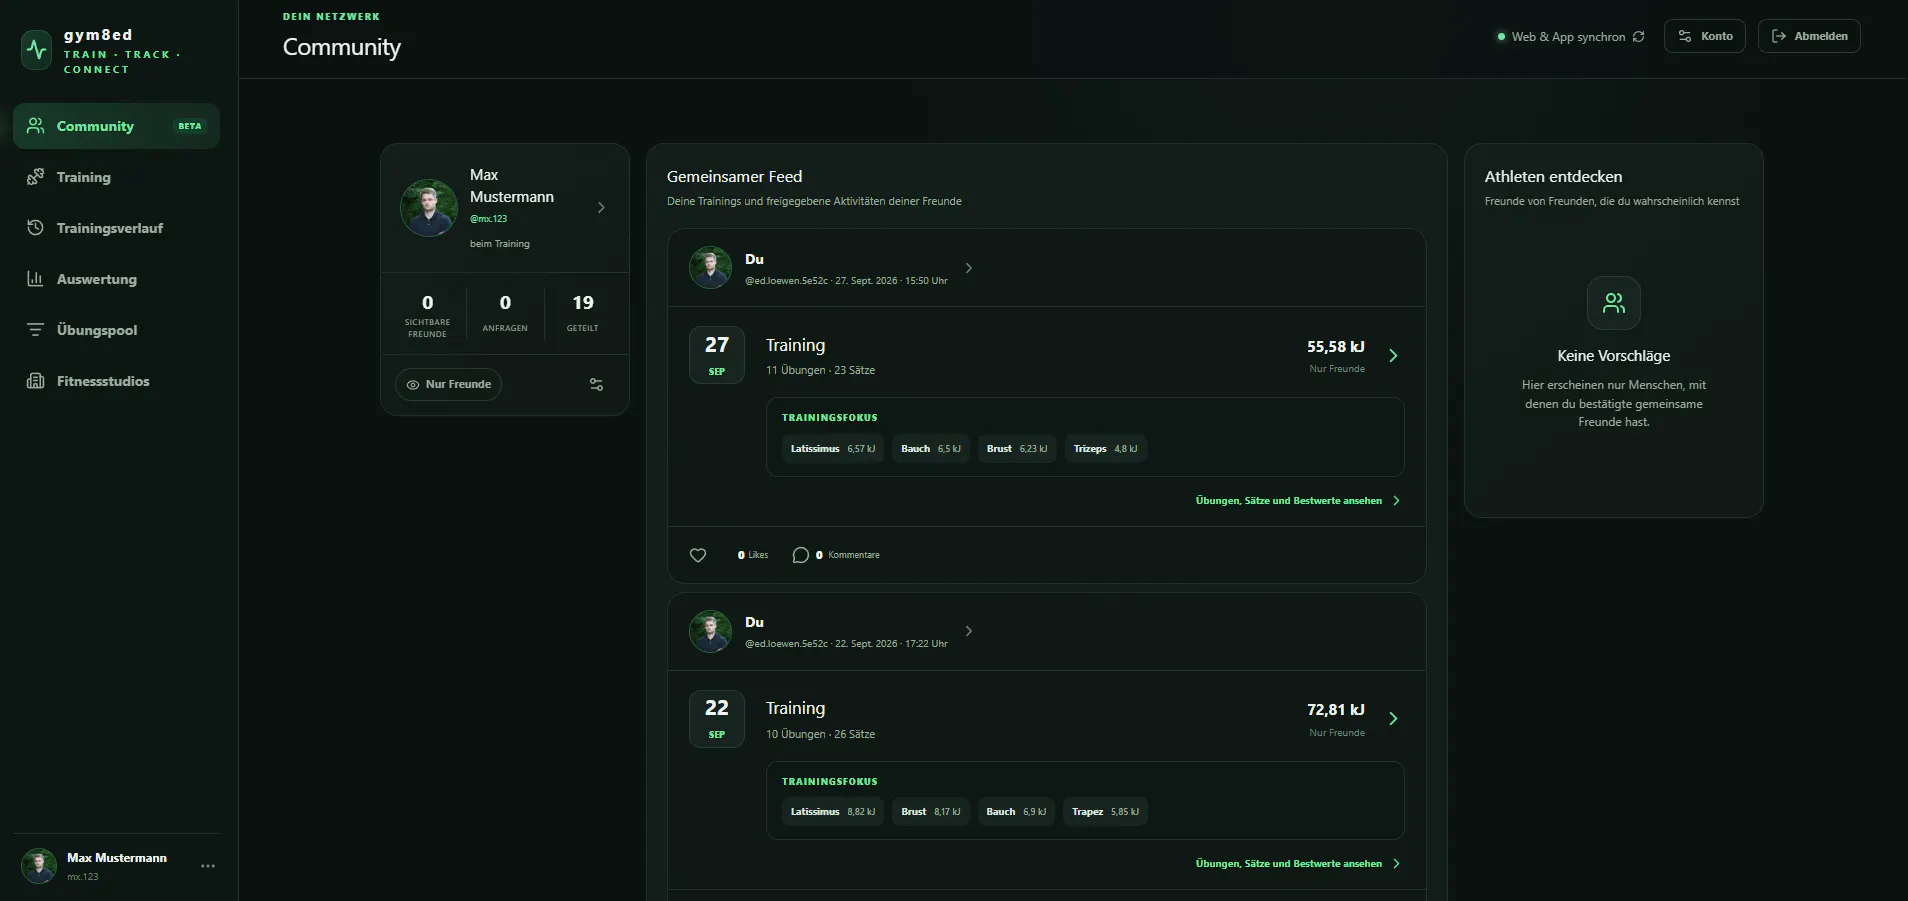The height and width of the screenshot is (901, 1908).
Task: Select the Brust 6,23 kJ chip
Action: tap(1017, 449)
